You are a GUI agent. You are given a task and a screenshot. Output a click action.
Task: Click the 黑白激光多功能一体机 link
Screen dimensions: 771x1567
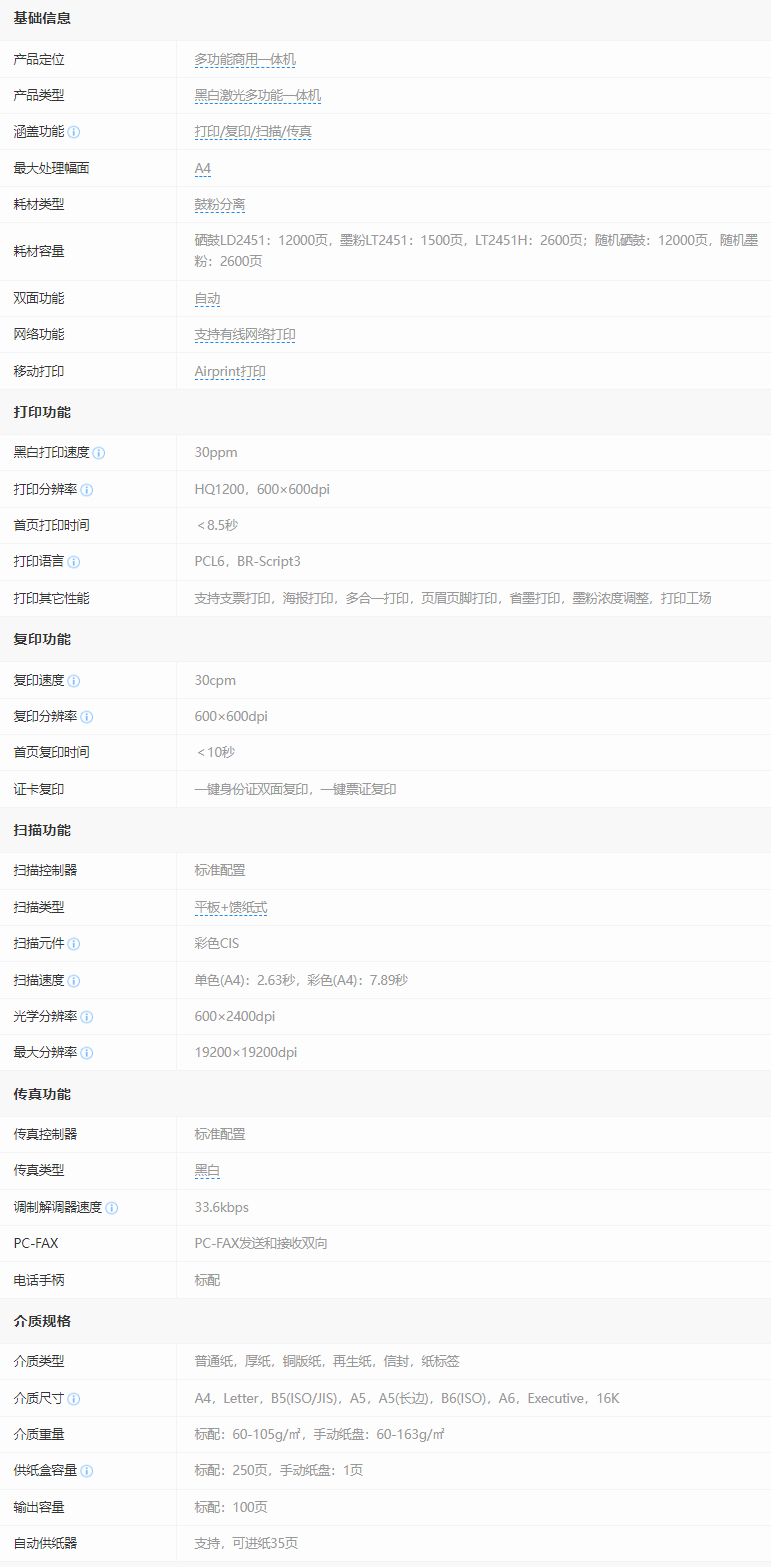[258, 96]
